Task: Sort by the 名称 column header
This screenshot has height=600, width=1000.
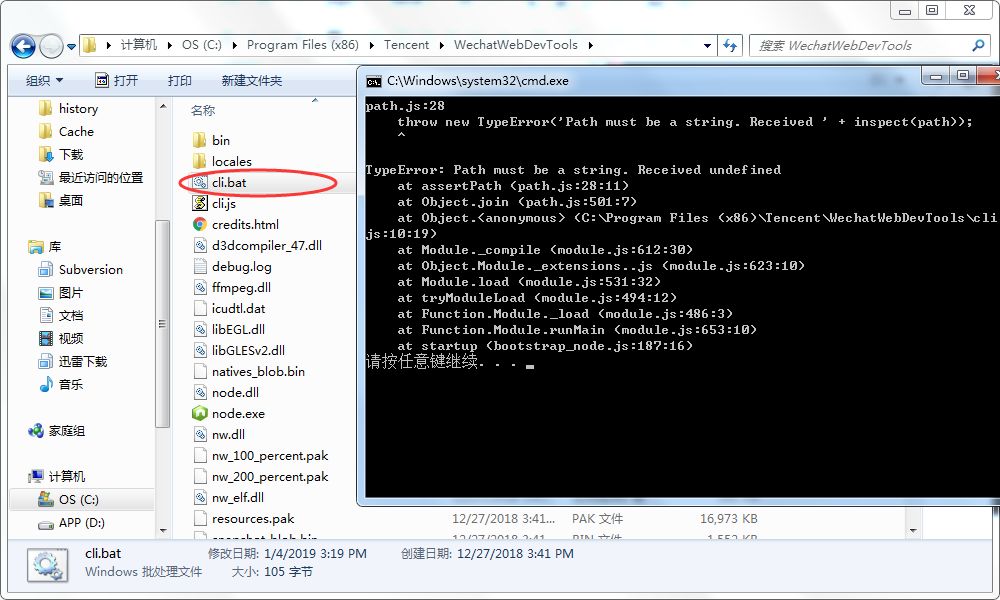Action: coord(203,110)
